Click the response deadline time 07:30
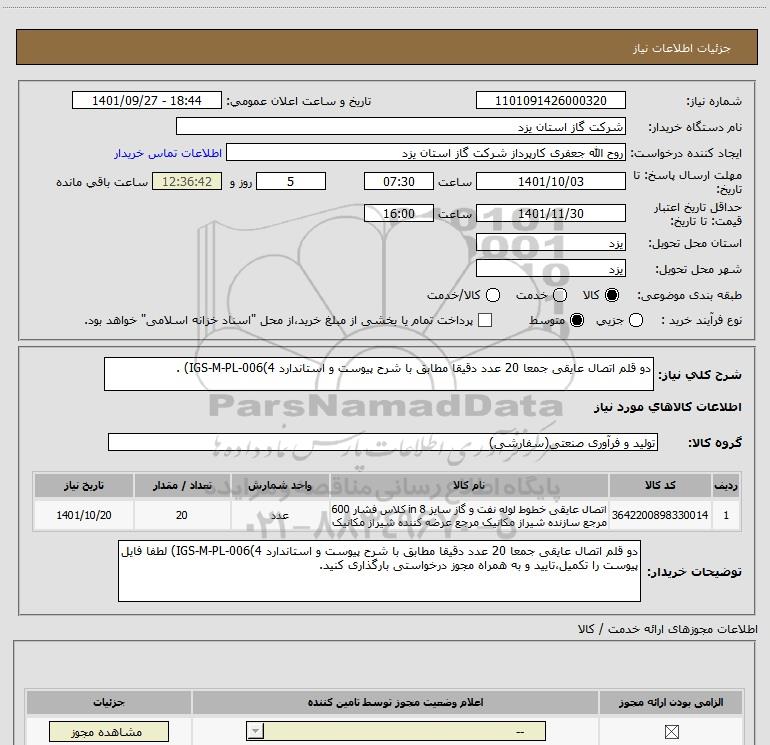This screenshot has width=770, height=745. pyautogui.click(x=399, y=181)
